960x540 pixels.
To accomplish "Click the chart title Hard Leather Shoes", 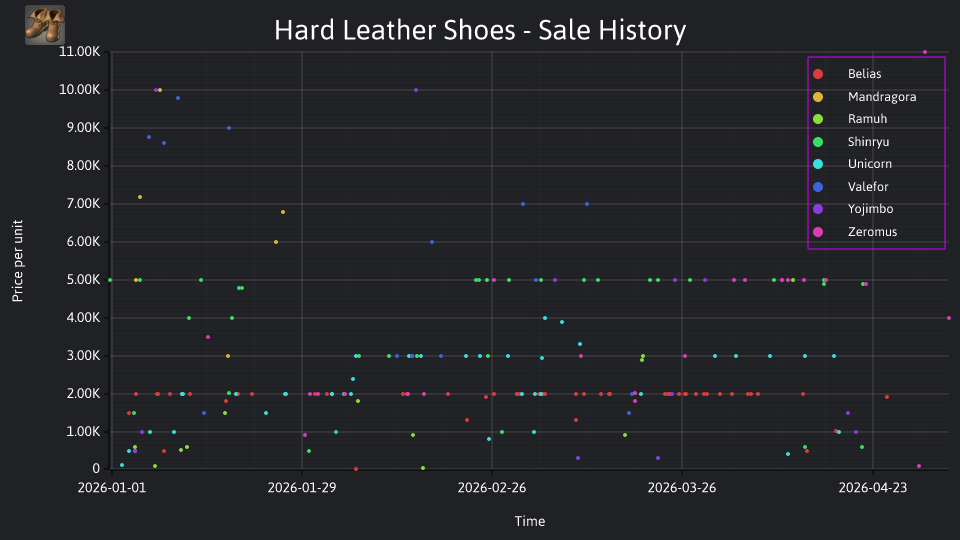I will (x=480, y=30).
